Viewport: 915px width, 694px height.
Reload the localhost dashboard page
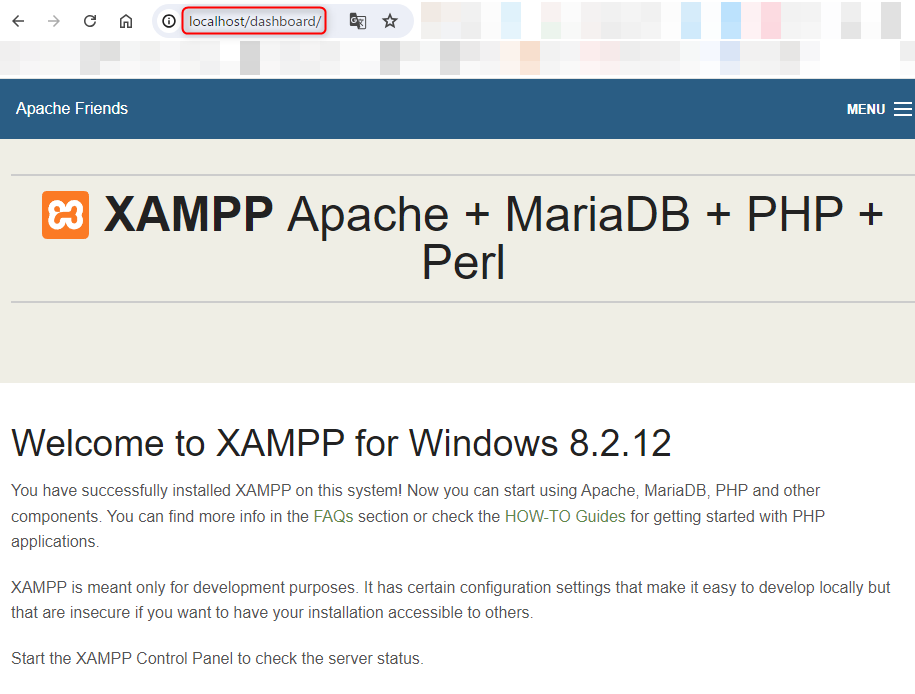[x=90, y=22]
